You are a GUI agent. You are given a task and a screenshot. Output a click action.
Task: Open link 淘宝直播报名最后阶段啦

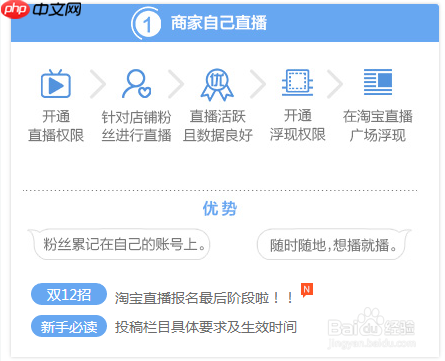(x=204, y=298)
